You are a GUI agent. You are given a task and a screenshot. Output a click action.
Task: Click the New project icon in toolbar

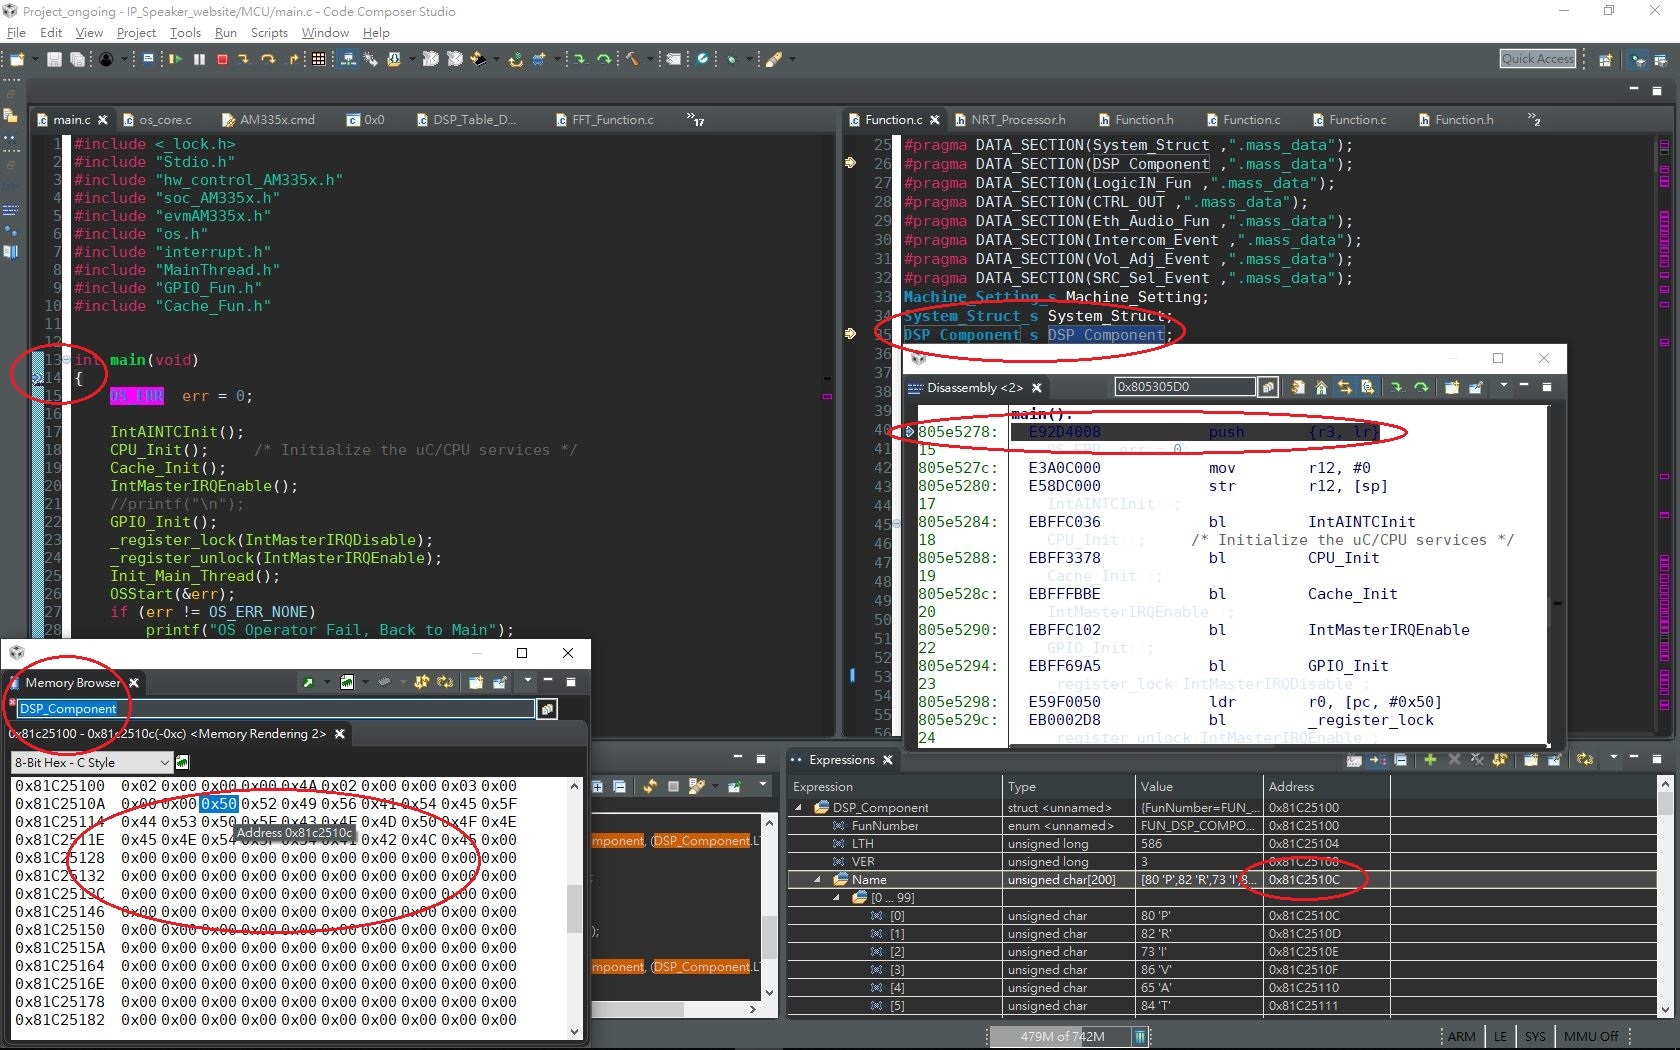(17, 60)
